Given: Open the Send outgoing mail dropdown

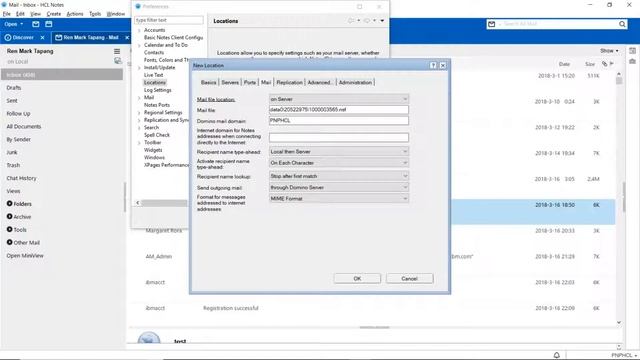Looking at the screenshot, I should [x=339, y=187].
